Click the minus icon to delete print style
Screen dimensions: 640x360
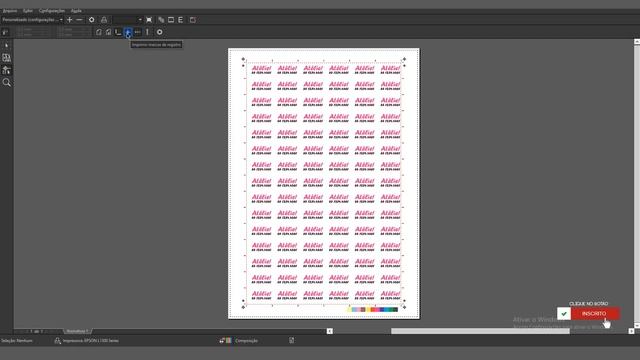coord(79,20)
